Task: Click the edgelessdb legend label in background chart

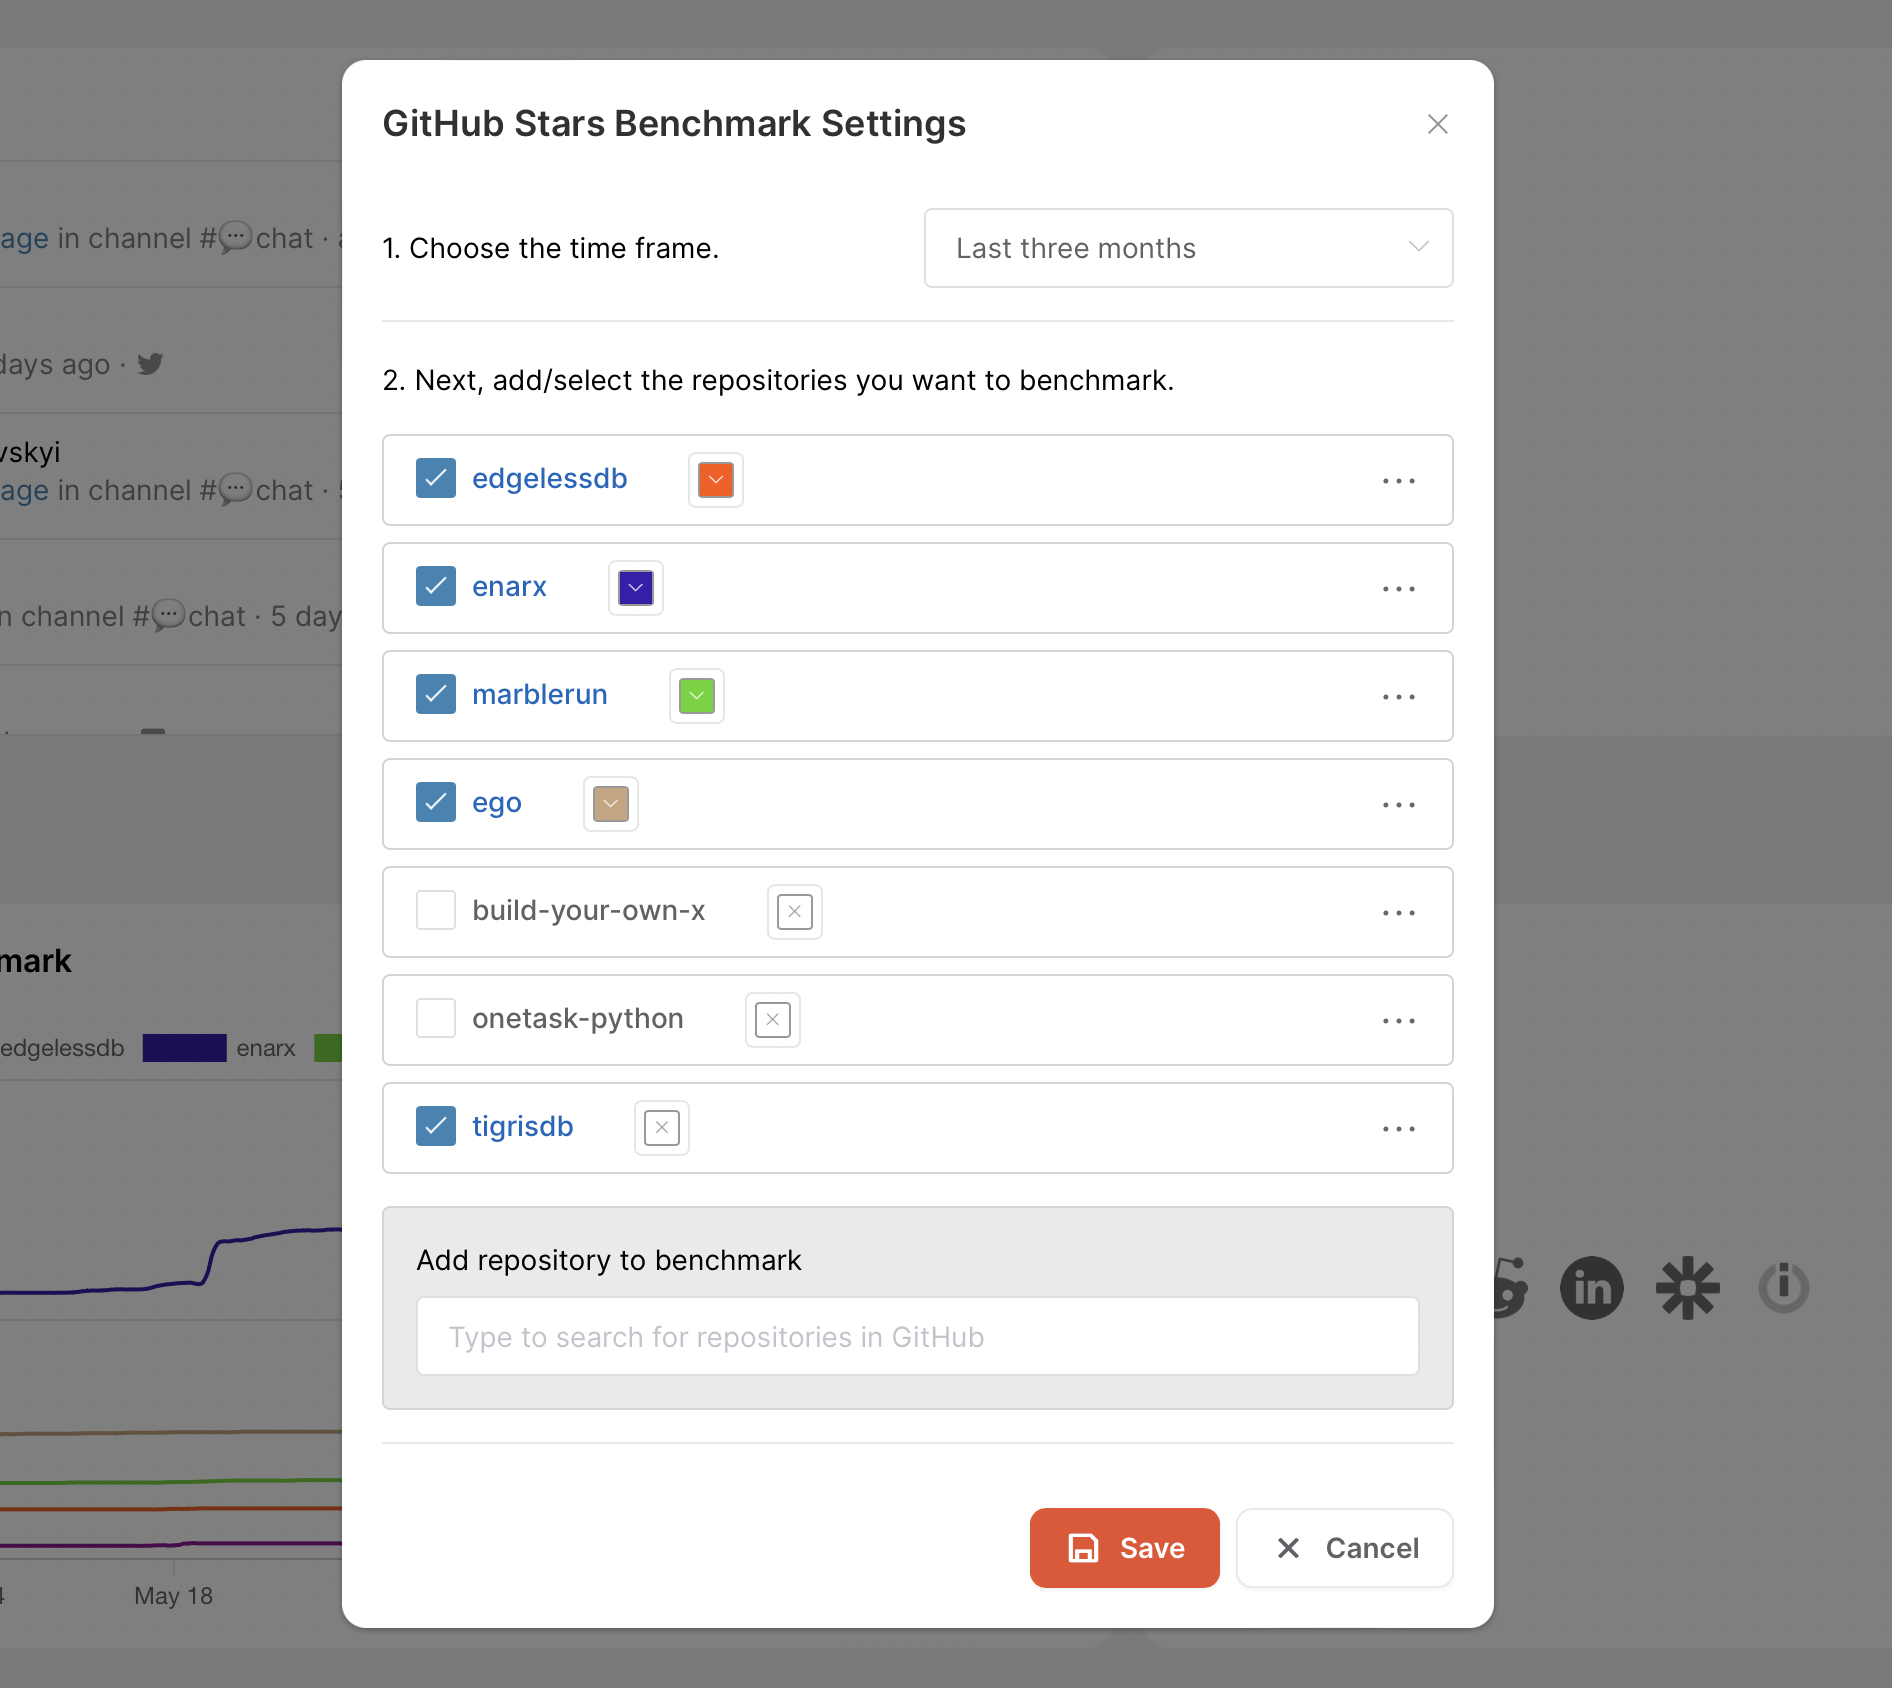Action: point(62,1048)
